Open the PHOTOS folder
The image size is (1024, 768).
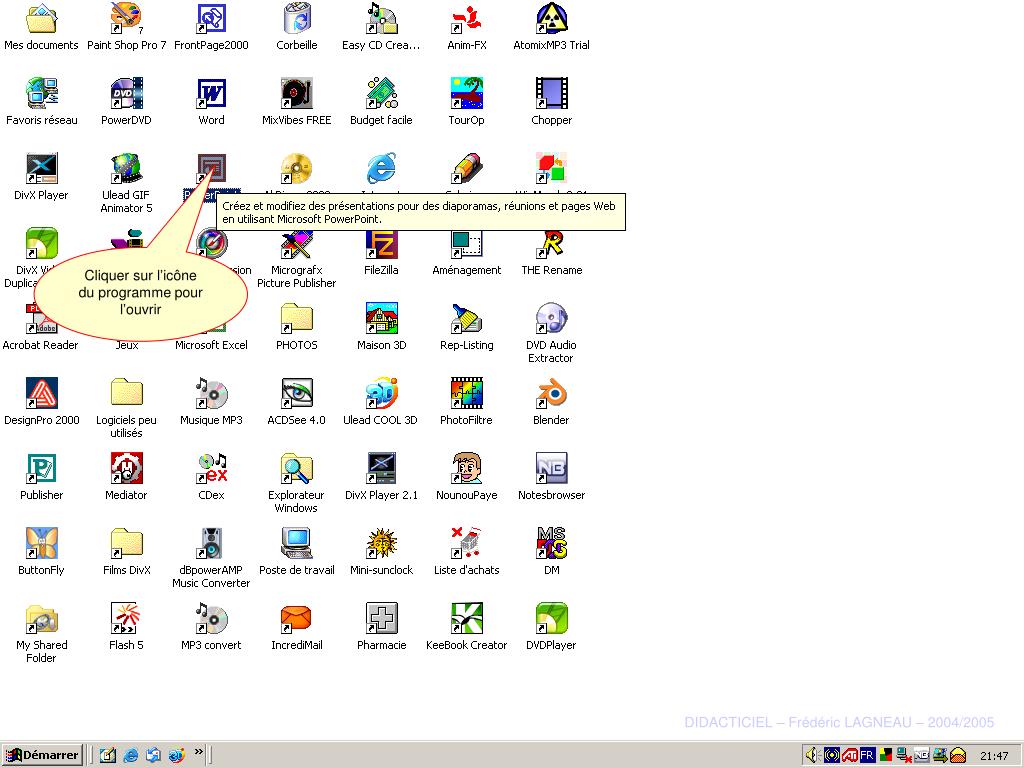[297, 319]
